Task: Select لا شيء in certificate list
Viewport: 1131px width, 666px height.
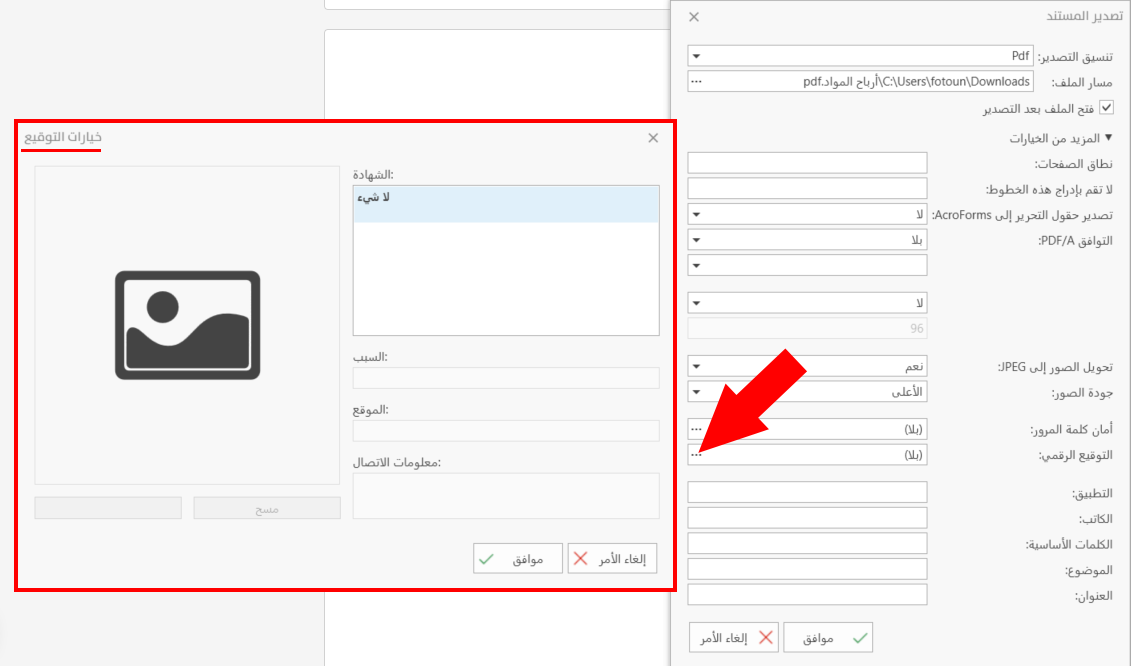Action: pyautogui.click(x=506, y=204)
